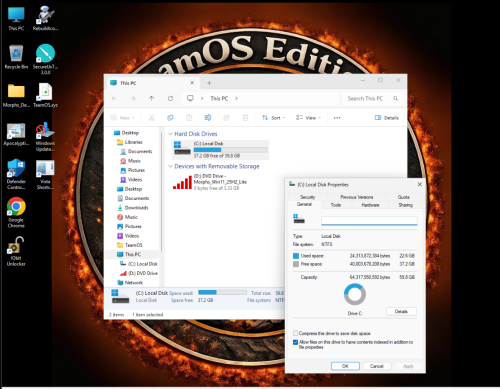Click Cancel in Local Disk Properties
The height and width of the screenshot is (389, 500).
(377, 366)
